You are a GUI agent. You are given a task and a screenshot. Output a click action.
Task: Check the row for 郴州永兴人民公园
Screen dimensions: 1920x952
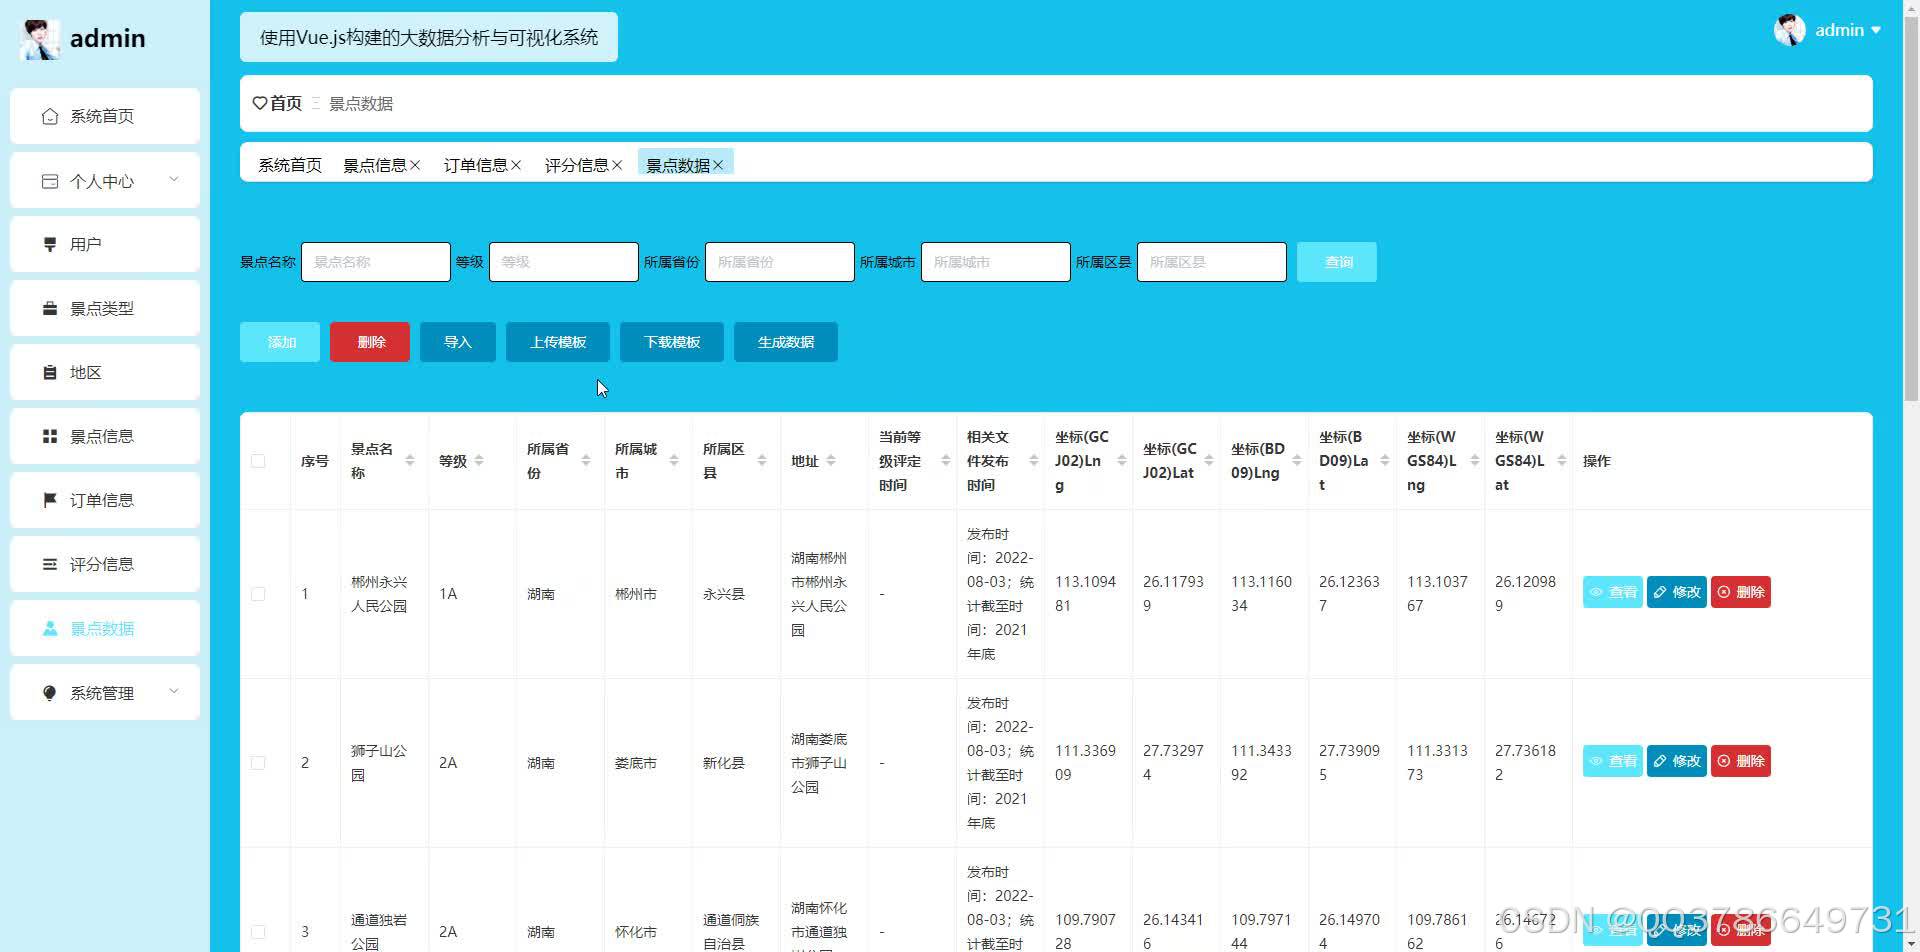pyautogui.click(x=258, y=594)
